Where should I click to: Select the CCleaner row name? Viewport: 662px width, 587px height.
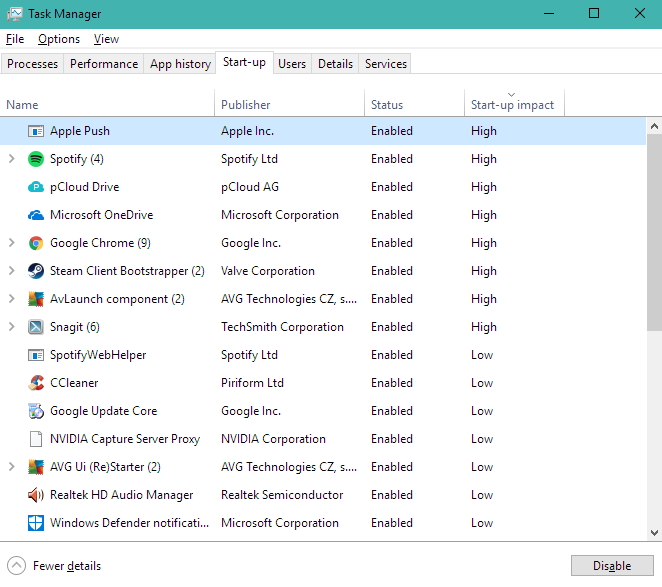(74, 383)
